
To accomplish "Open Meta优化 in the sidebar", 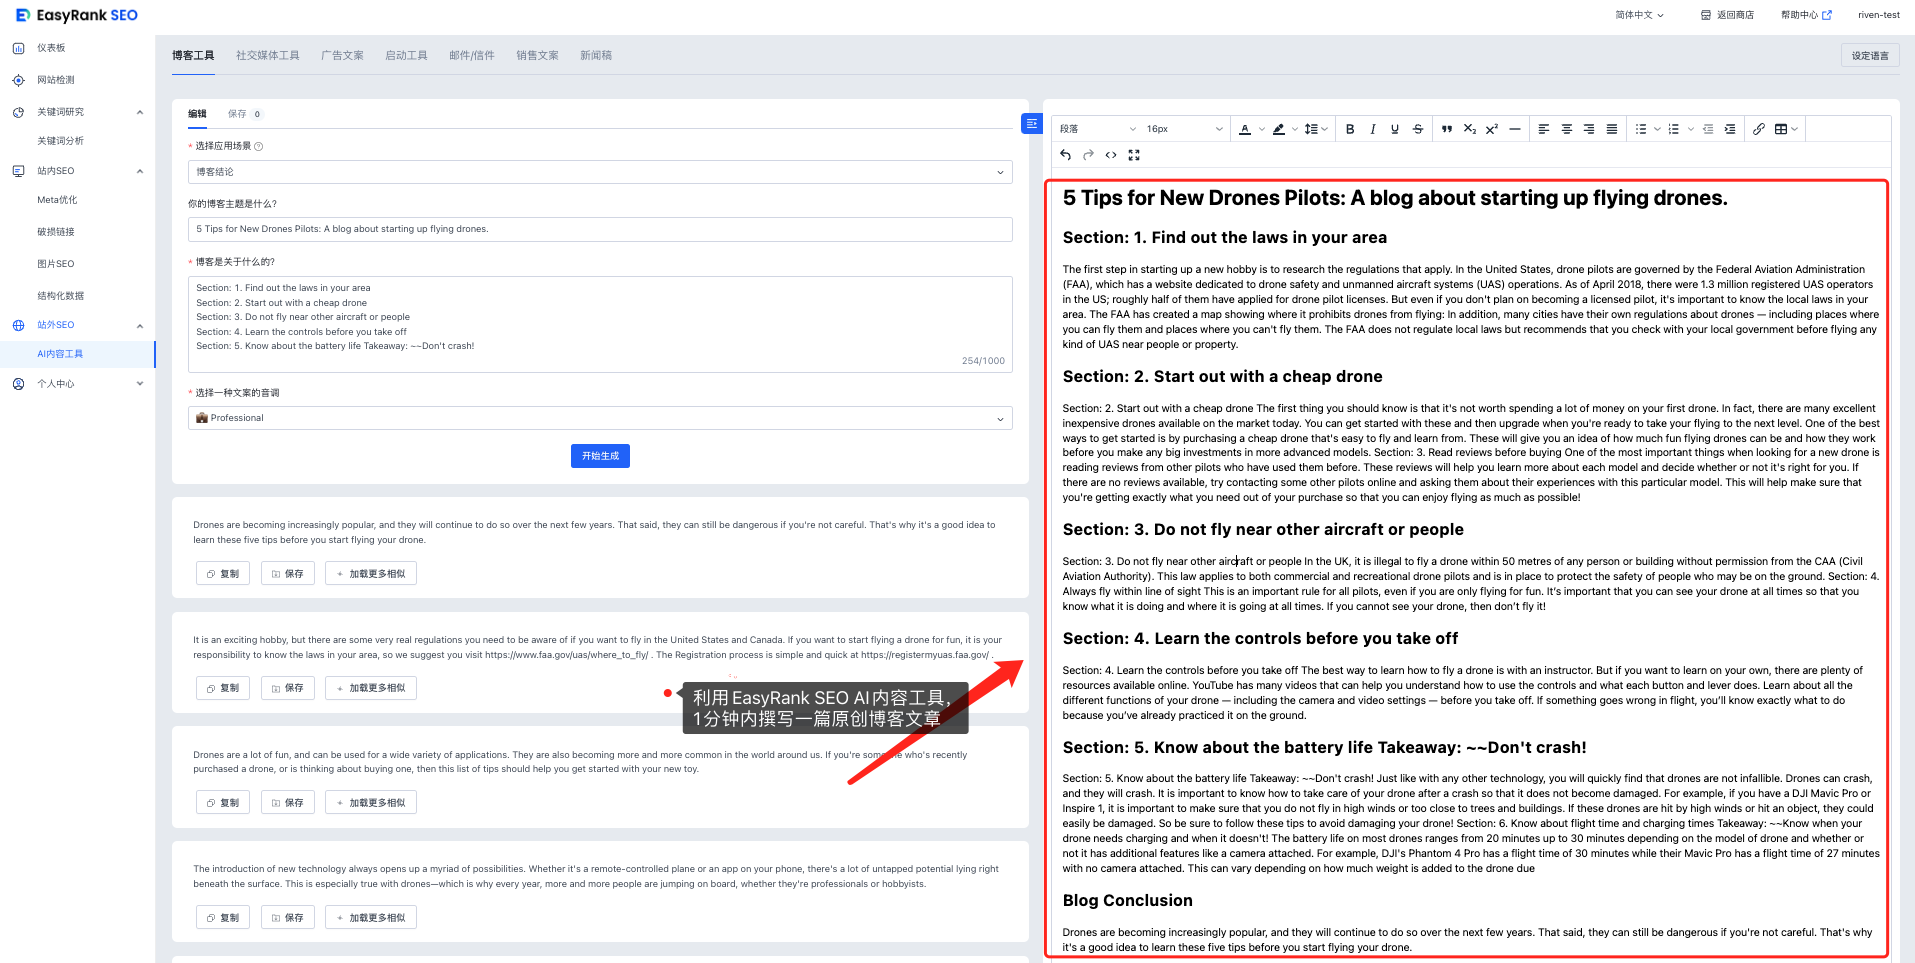I will pyautogui.click(x=57, y=200).
